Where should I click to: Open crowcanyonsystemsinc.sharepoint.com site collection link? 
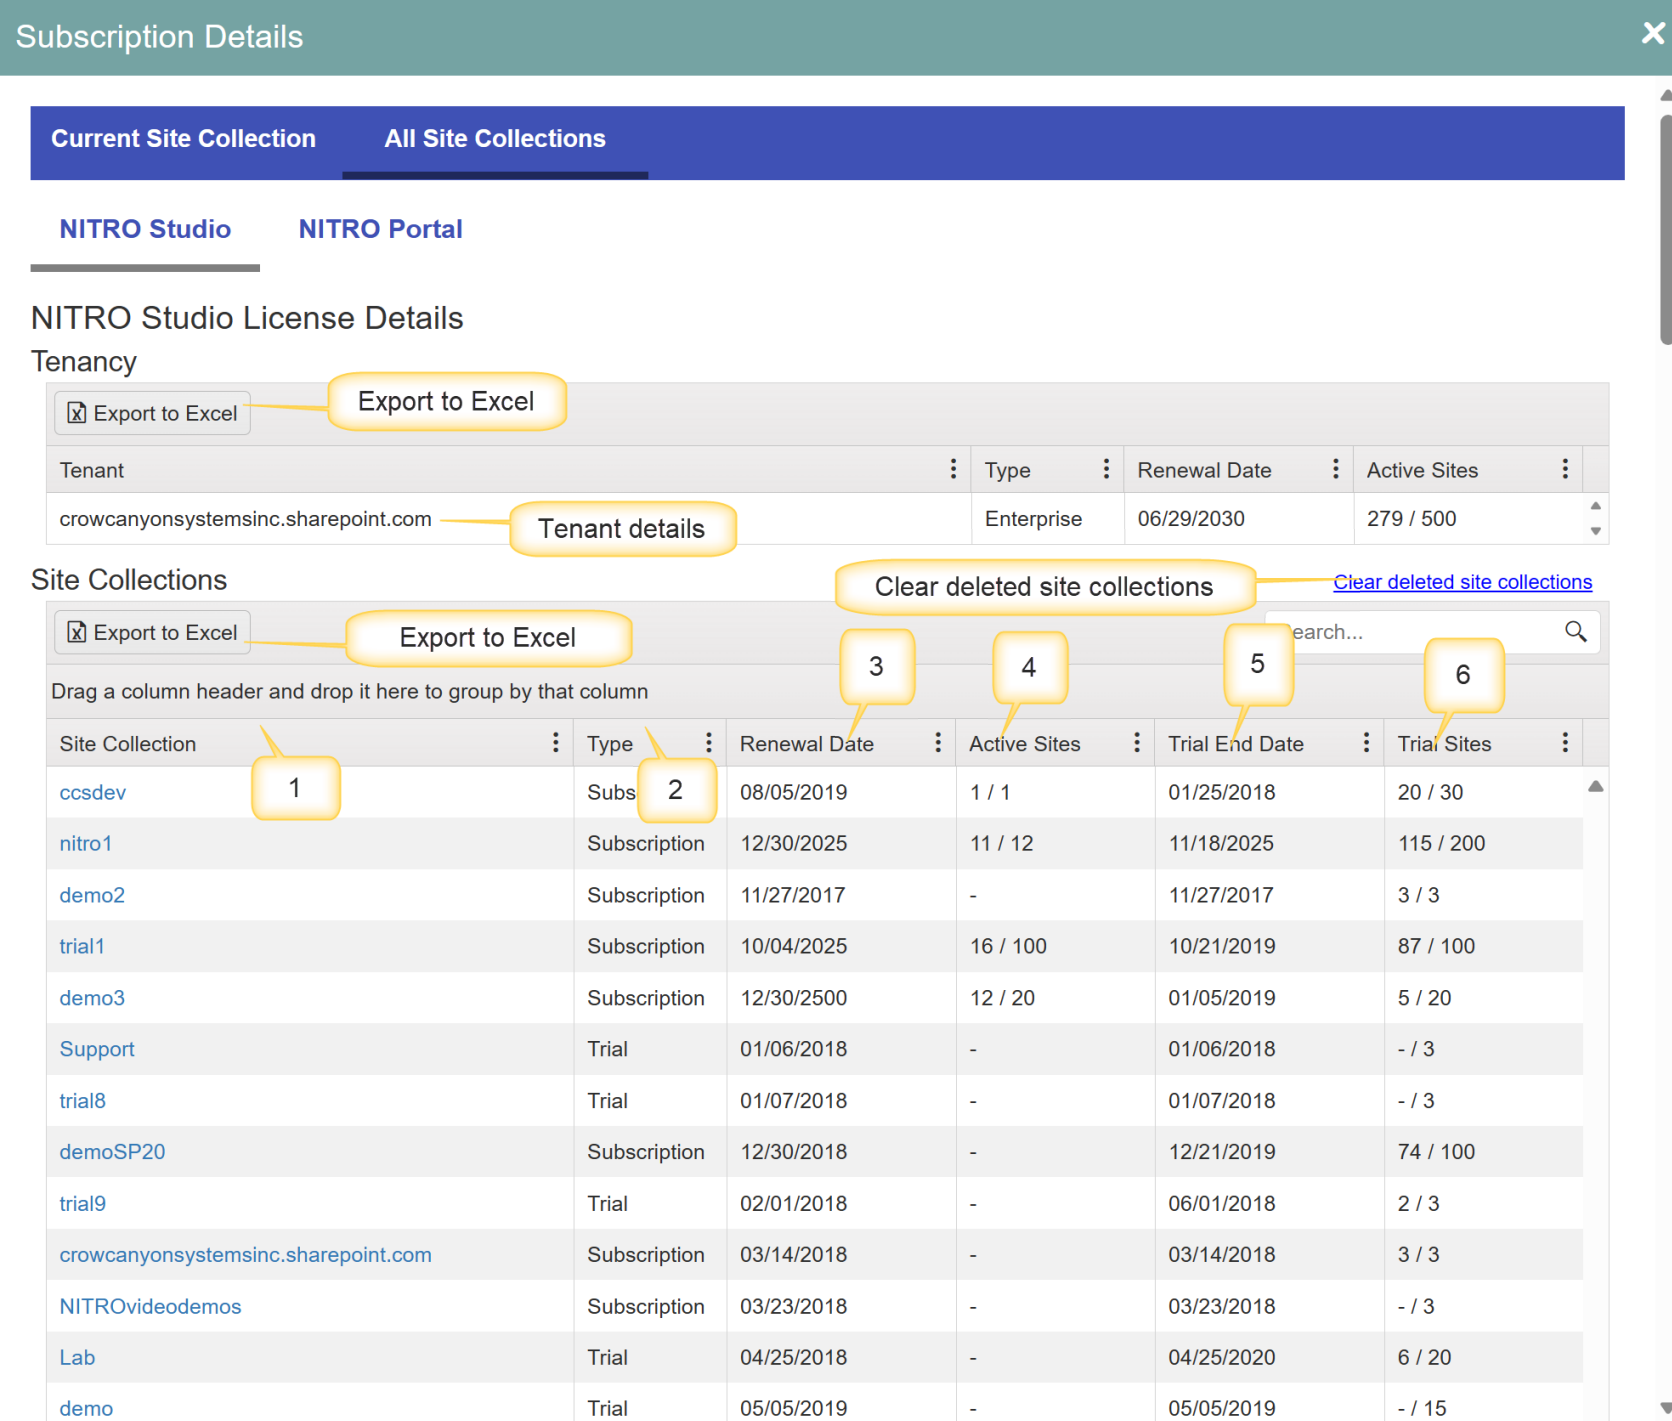pyautogui.click(x=245, y=1255)
